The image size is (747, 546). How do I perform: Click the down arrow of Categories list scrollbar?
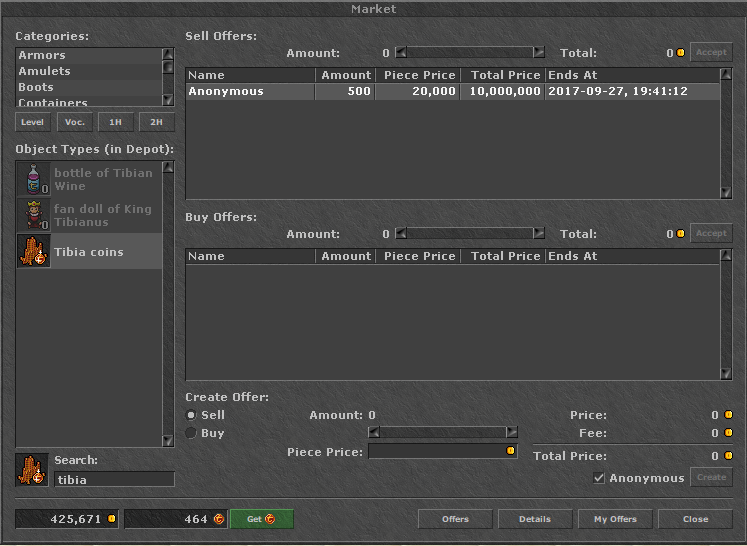[168, 100]
